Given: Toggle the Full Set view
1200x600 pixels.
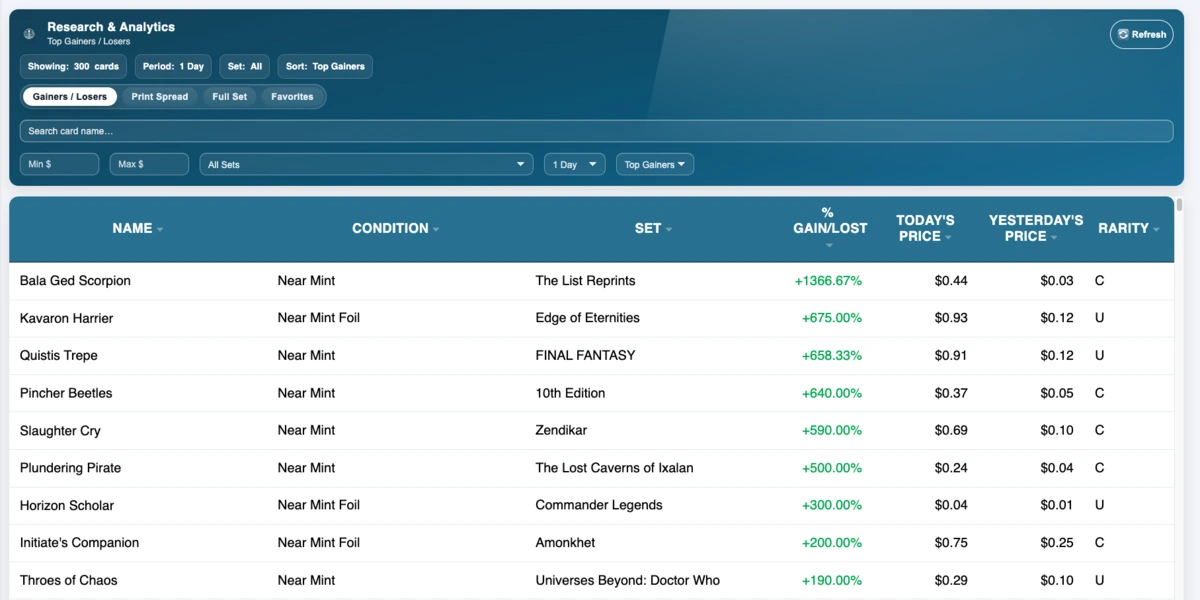Looking at the screenshot, I should point(229,96).
